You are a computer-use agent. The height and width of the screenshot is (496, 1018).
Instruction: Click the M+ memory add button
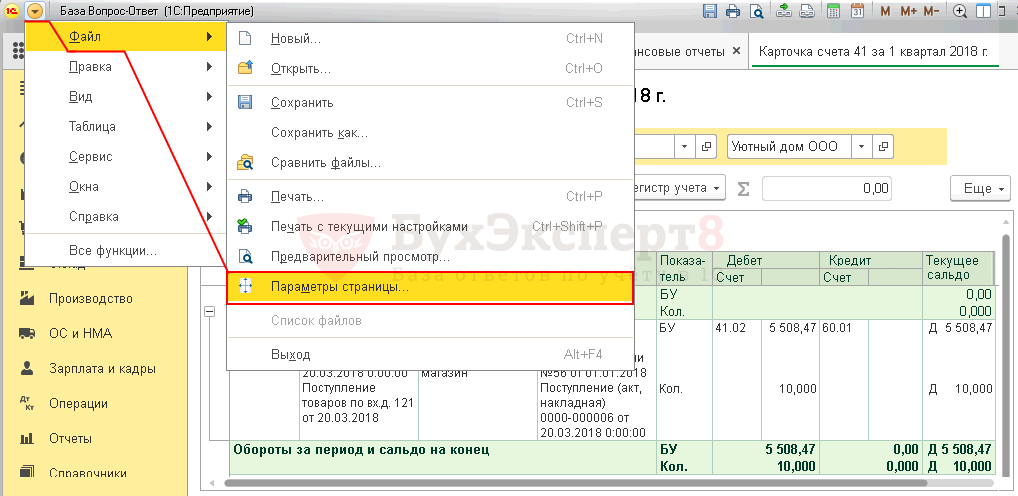pos(908,10)
